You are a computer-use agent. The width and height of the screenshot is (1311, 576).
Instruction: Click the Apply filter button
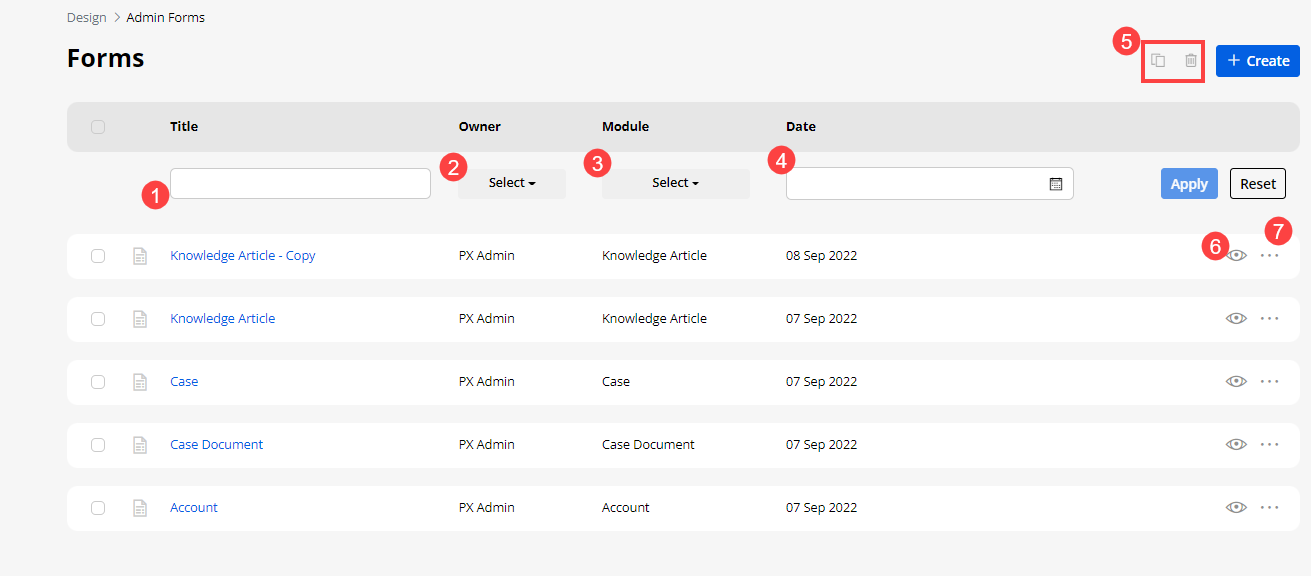click(1188, 184)
